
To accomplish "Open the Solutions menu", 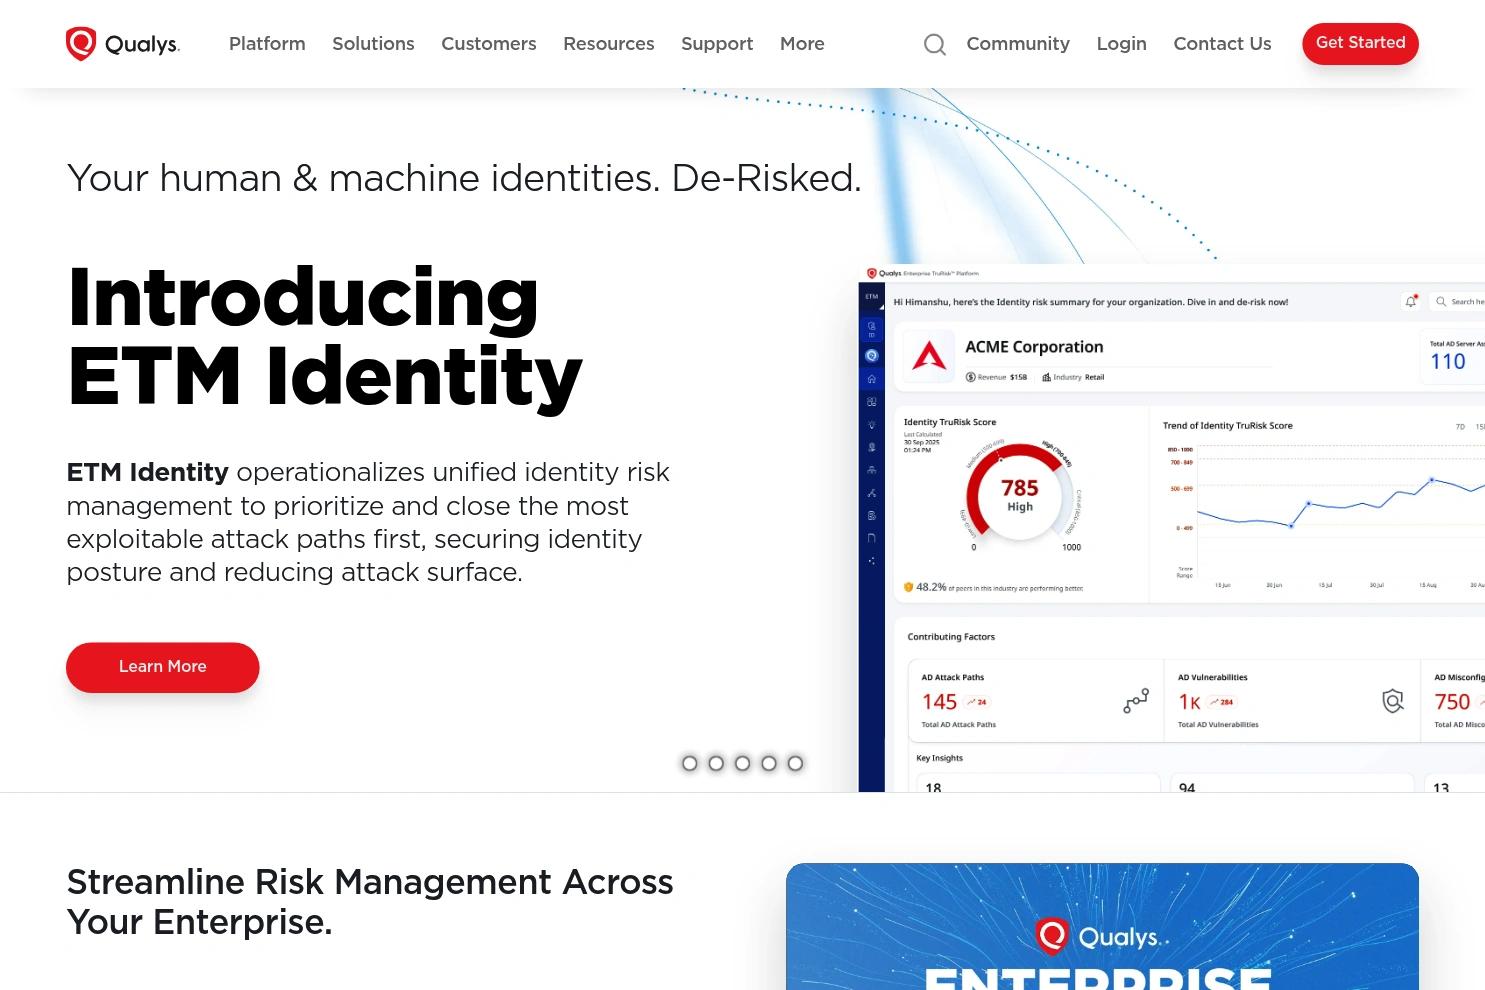I will [x=373, y=44].
